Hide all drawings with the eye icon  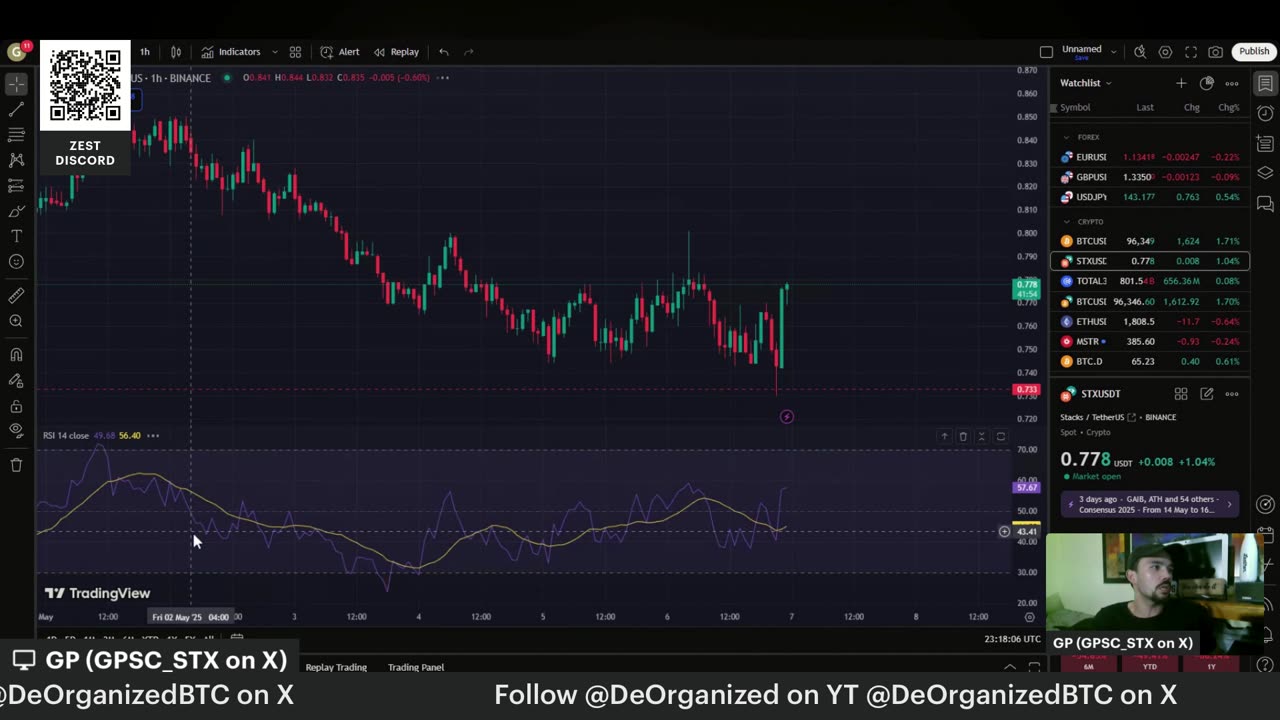pos(16,431)
